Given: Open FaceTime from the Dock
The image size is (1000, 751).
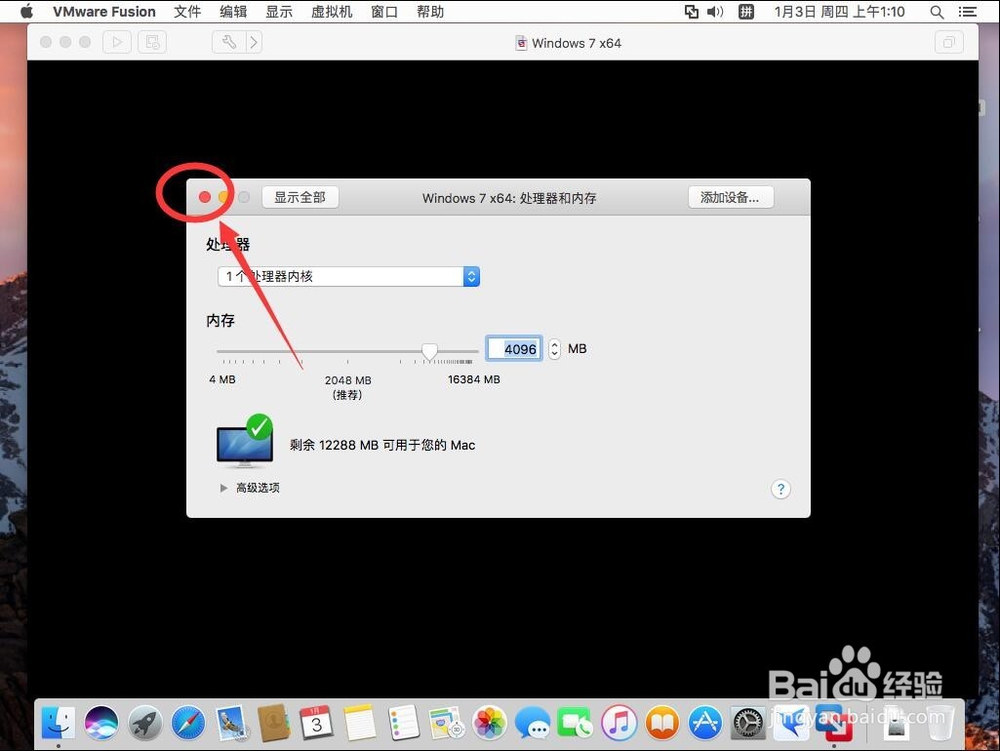Looking at the screenshot, I should click(575, 723).
